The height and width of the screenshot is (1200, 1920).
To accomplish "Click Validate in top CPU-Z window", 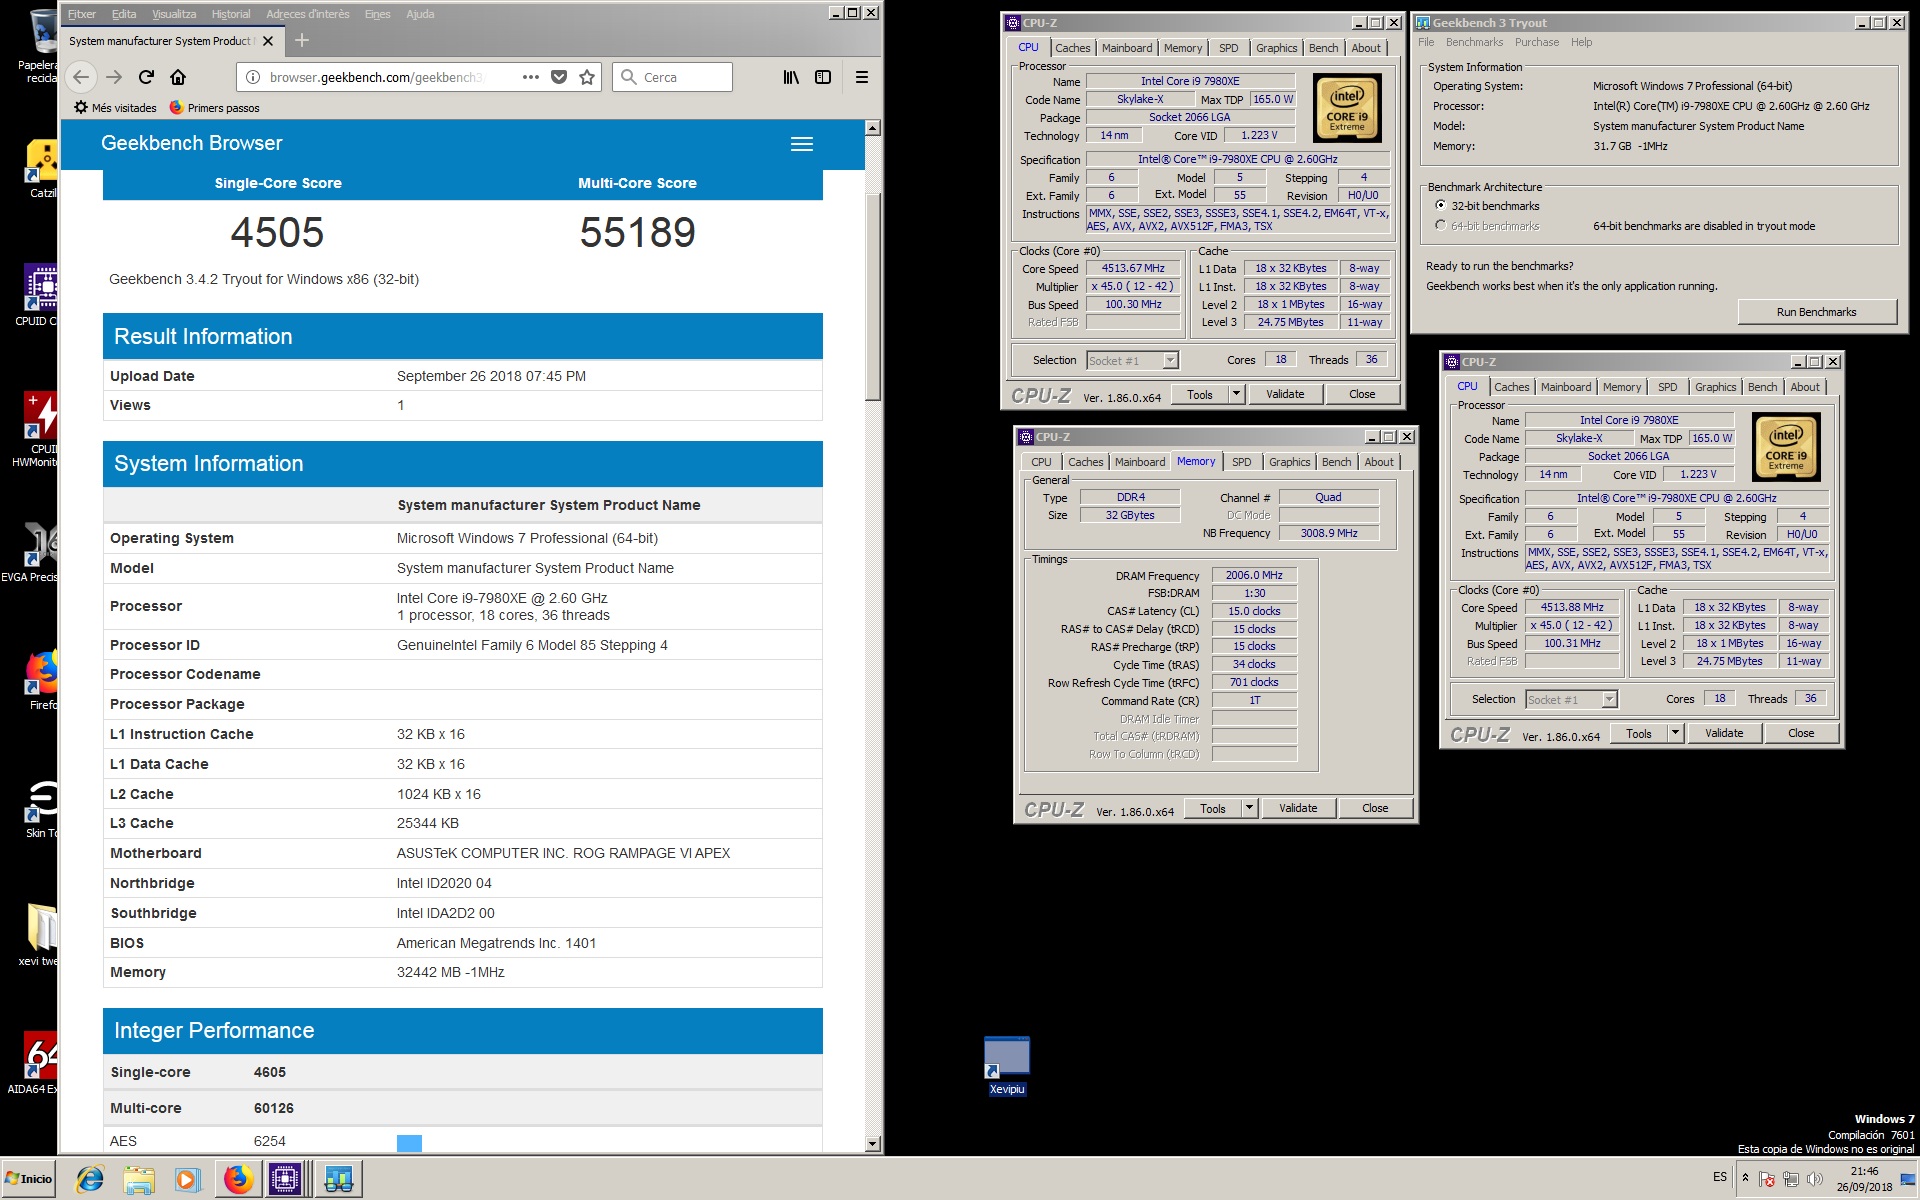I will pyautogui.click(x=1285, y=394).
